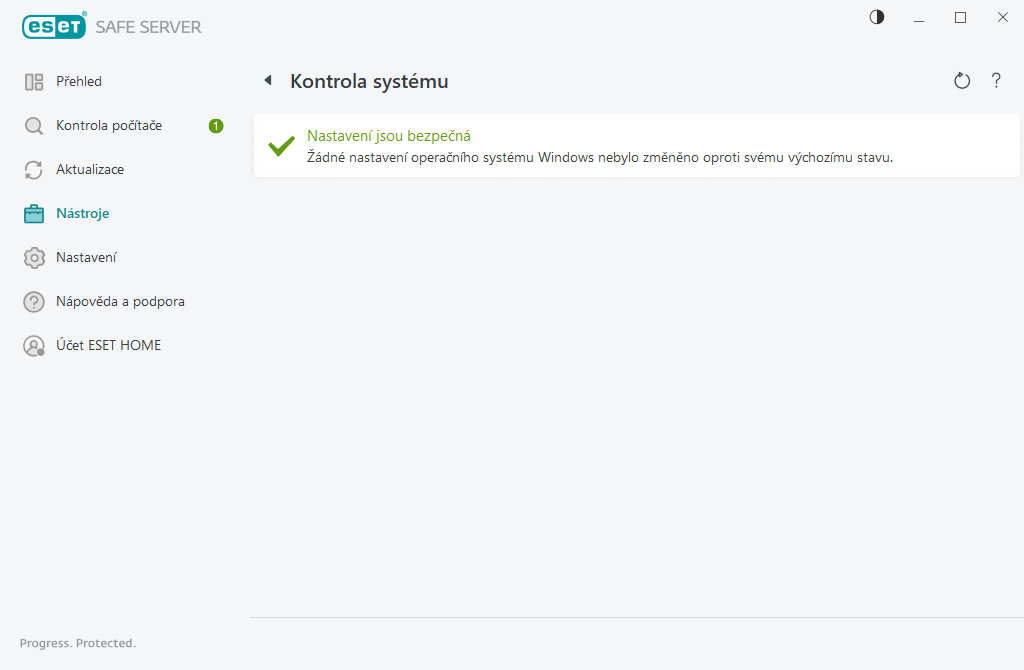The width and height of the screenshot is (1024, 670).
Task: Click the Nastavení jsou bezpečná heading
Action: pyautogui.click(x=390, y=135)
